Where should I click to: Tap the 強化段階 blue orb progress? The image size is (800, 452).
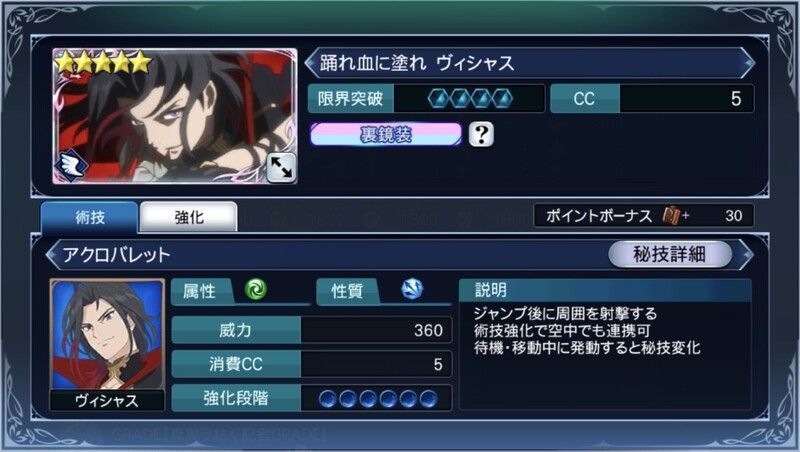(x=378, y=398)
